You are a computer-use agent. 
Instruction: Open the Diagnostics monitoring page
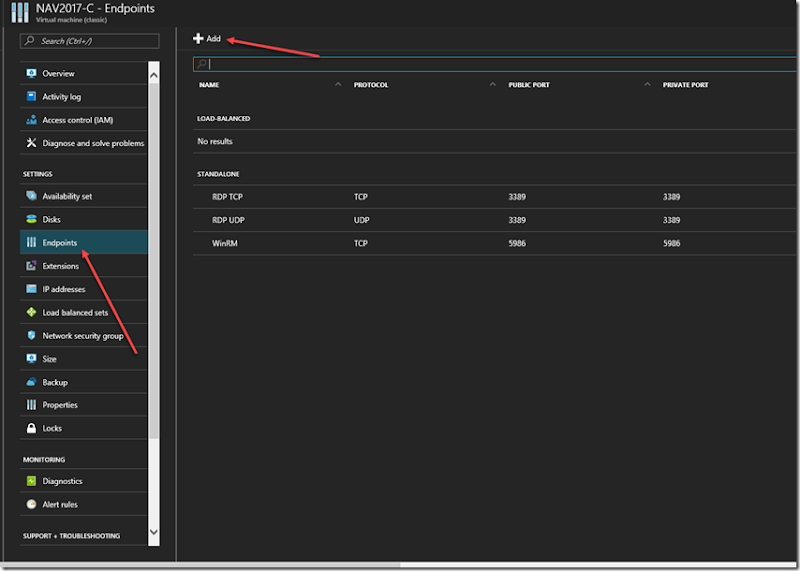point(84,481)
